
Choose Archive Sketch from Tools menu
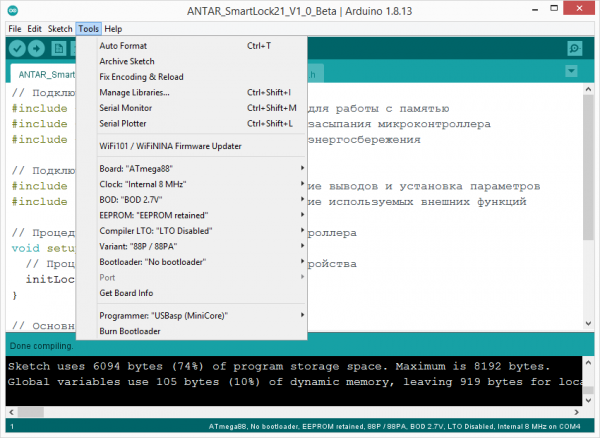click(x=191, y=62)
